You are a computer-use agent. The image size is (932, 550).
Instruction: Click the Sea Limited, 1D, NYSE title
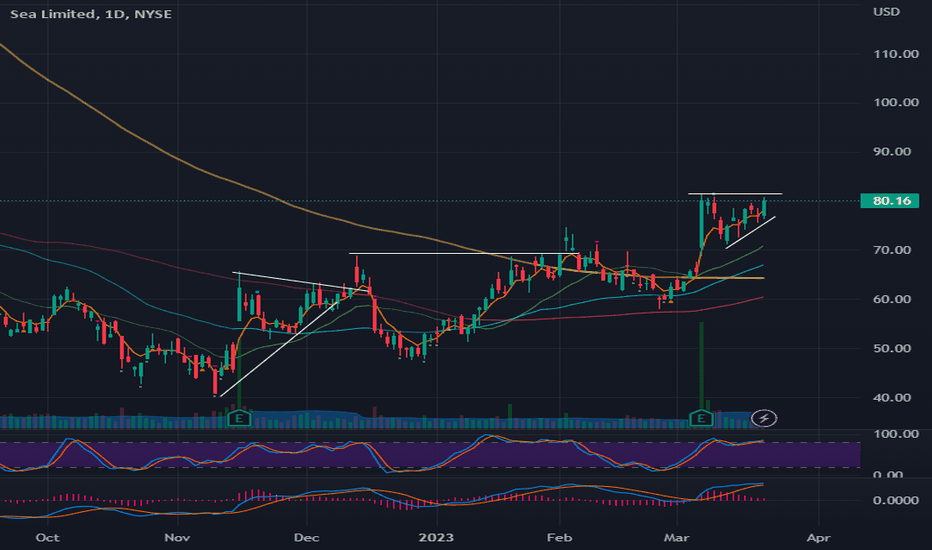[91, 14]
